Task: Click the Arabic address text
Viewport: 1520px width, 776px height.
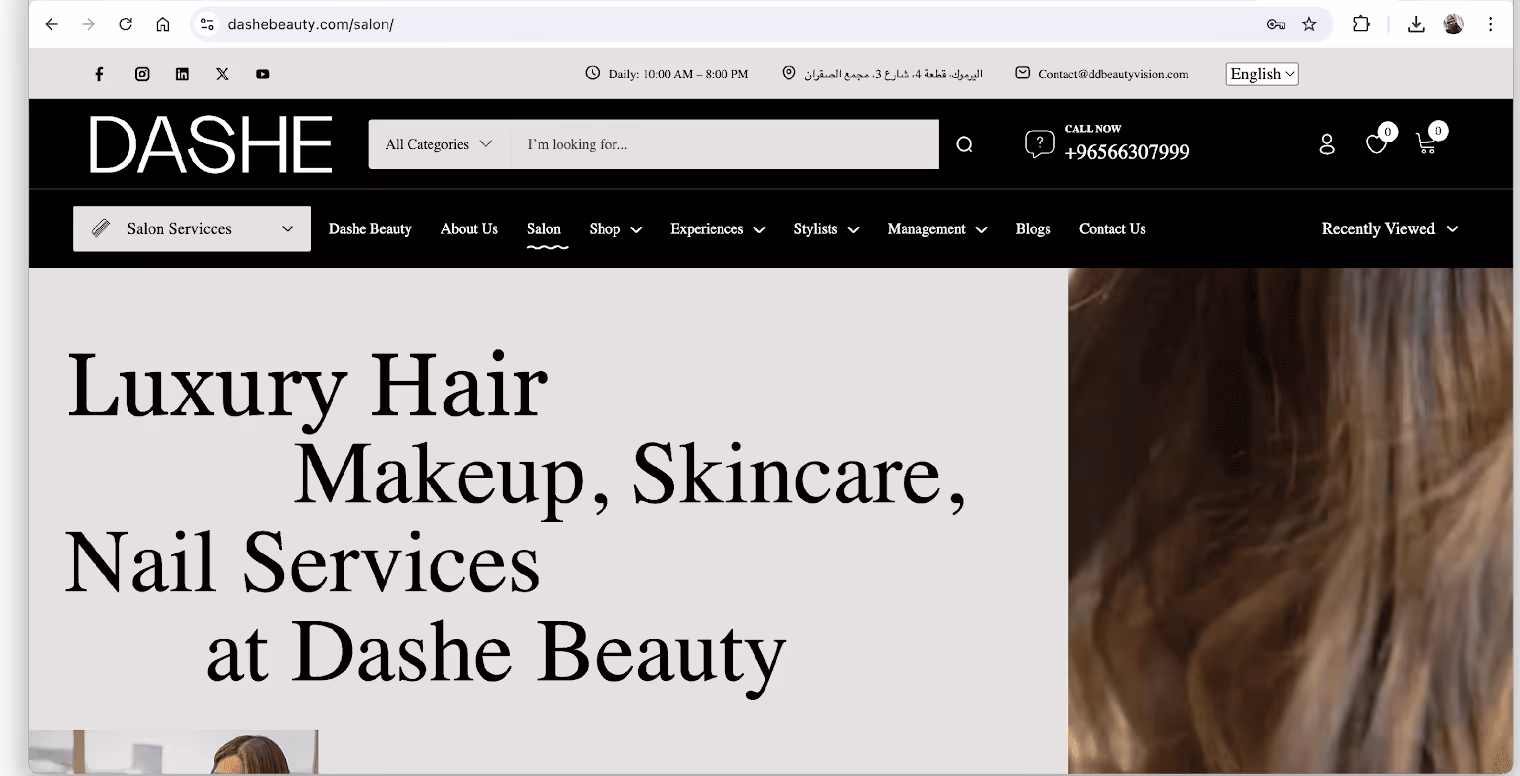Action: (x=892, y=74)
